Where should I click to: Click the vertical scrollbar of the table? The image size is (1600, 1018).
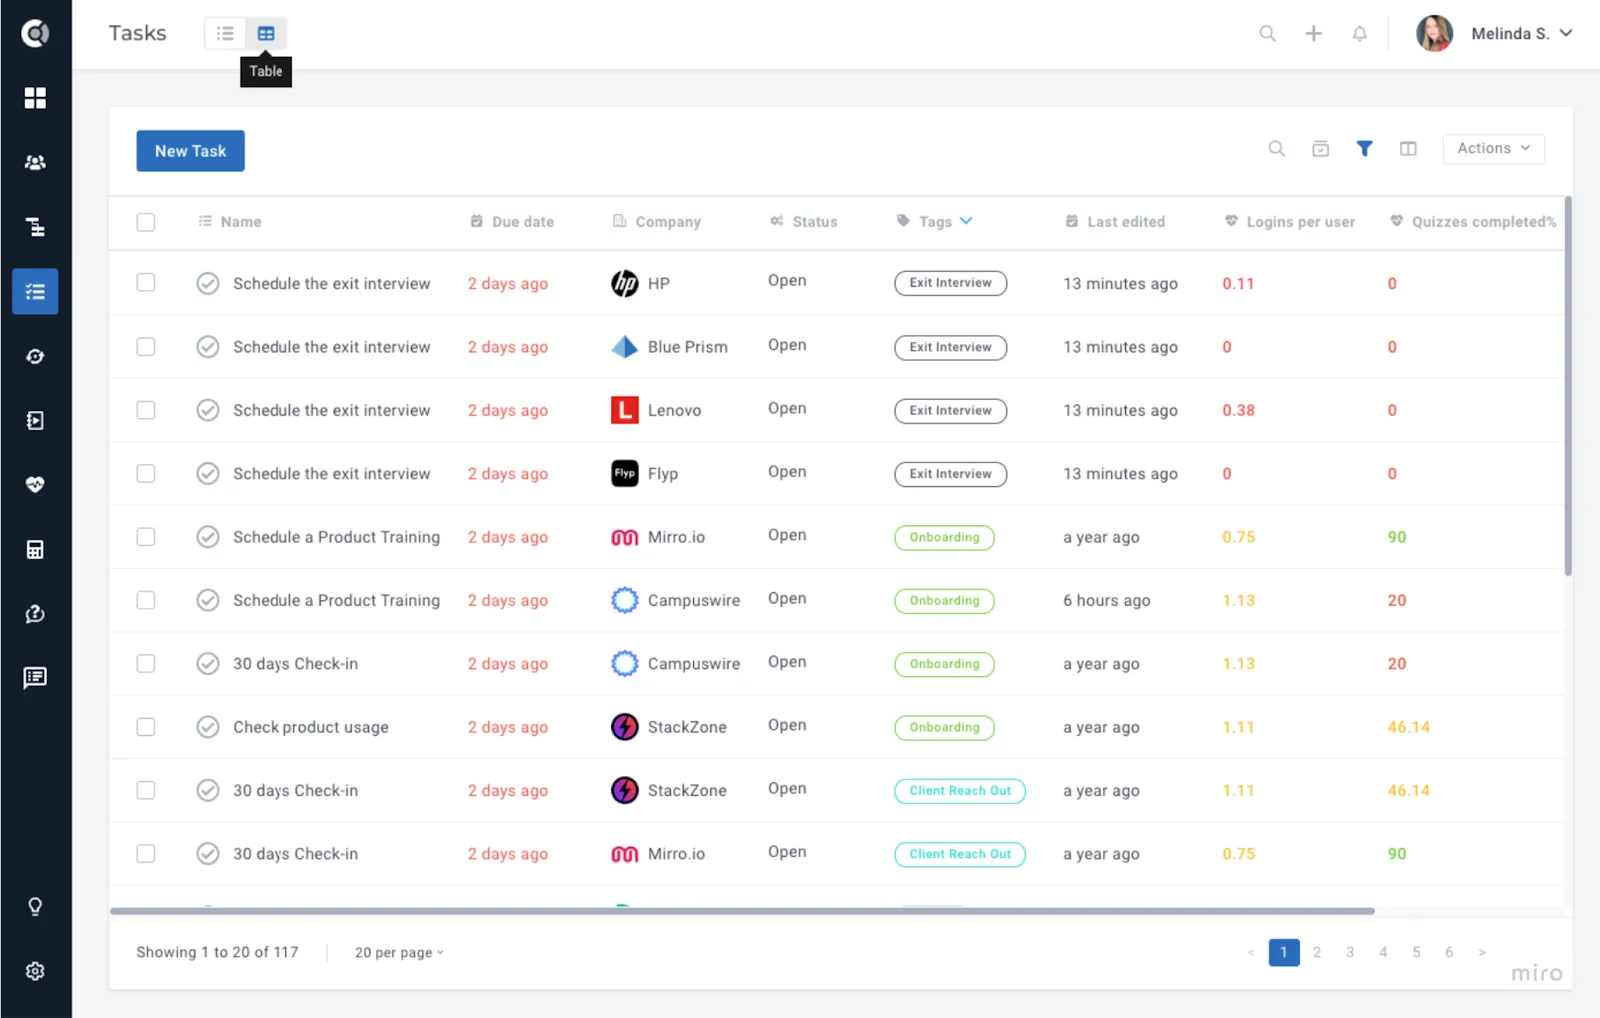(1568, 386)
